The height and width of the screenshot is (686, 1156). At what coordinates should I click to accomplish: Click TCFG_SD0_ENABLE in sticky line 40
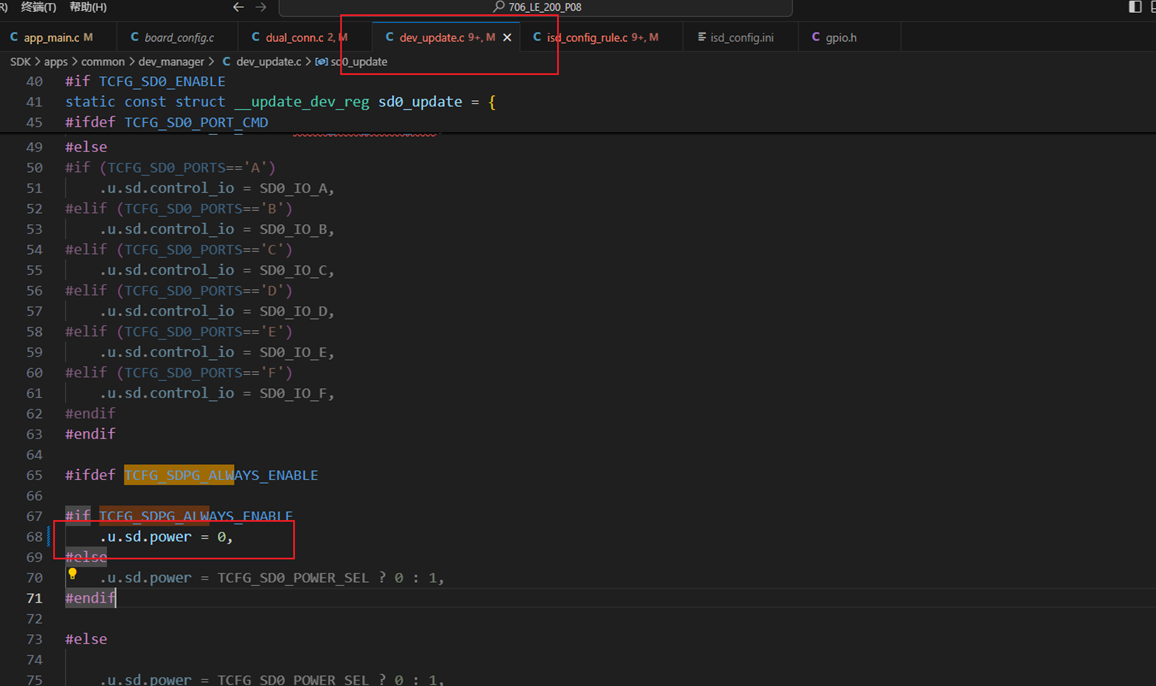point(162,81)
